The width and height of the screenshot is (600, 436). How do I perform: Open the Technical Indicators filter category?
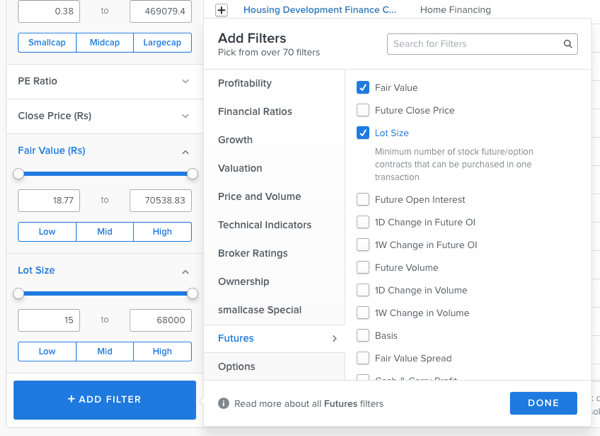point(264,225)
